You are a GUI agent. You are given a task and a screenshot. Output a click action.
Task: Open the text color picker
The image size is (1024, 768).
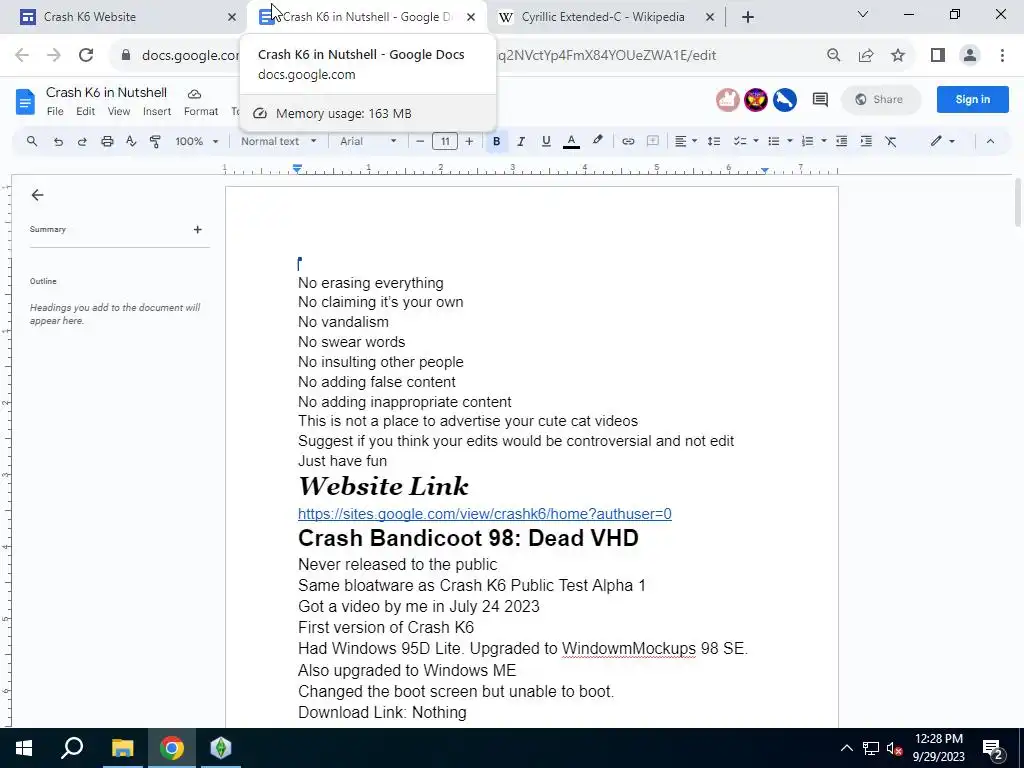pos(571,141)
